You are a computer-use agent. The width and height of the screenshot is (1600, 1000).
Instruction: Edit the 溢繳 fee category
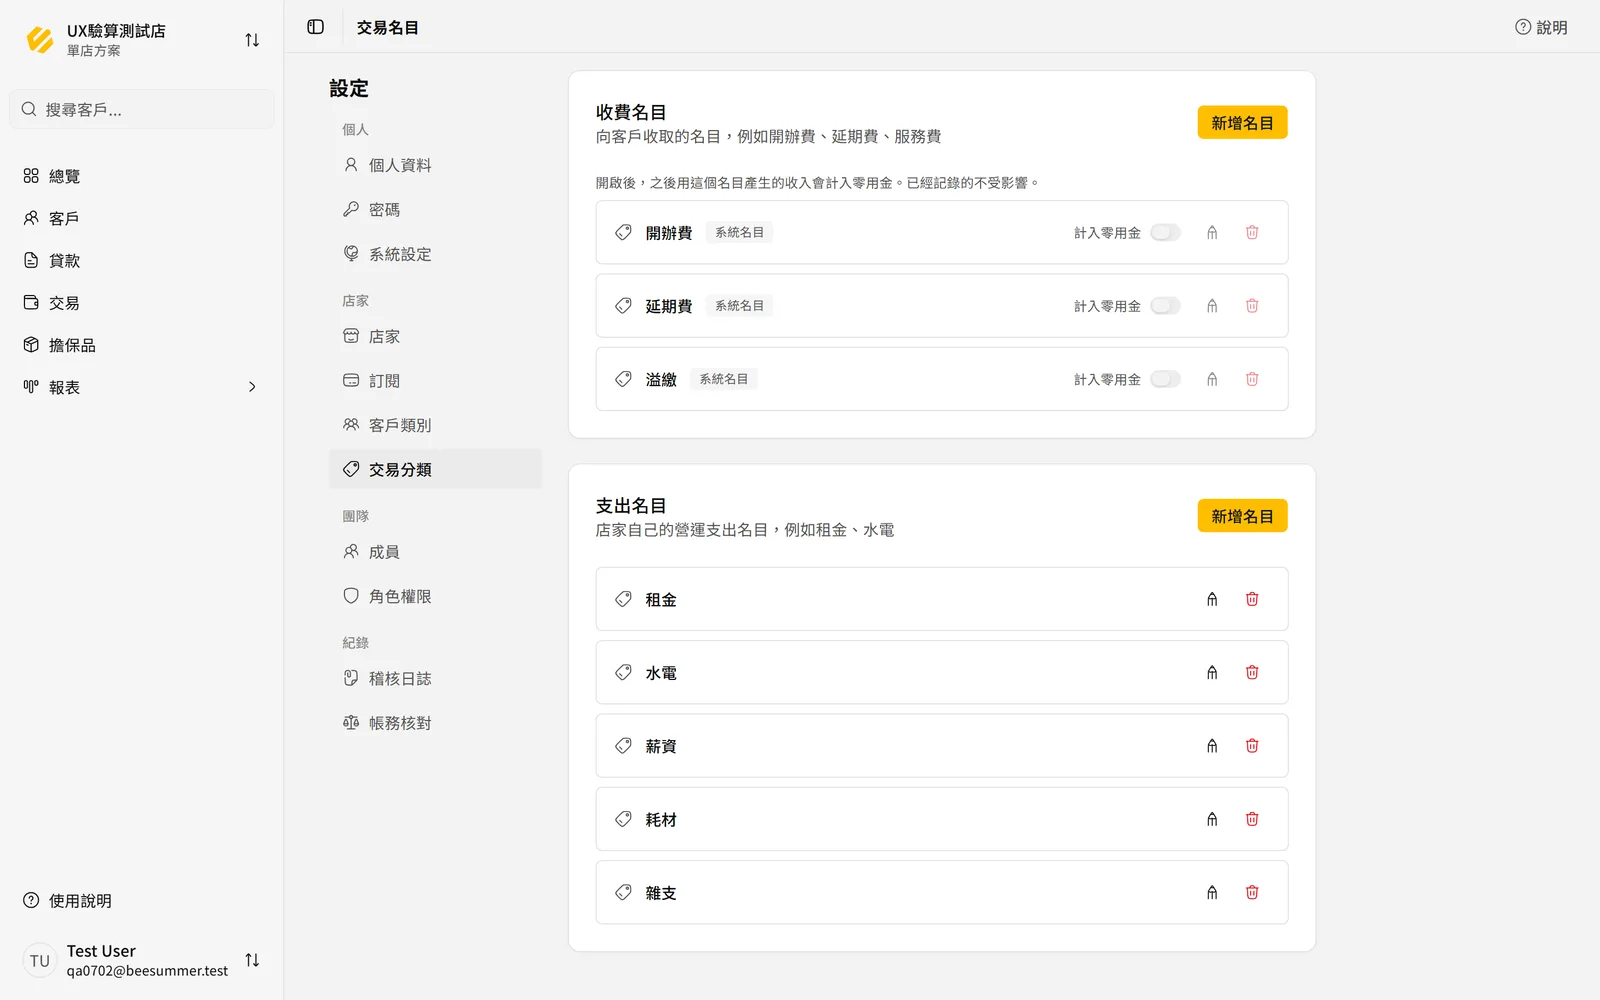point(1212,379)
